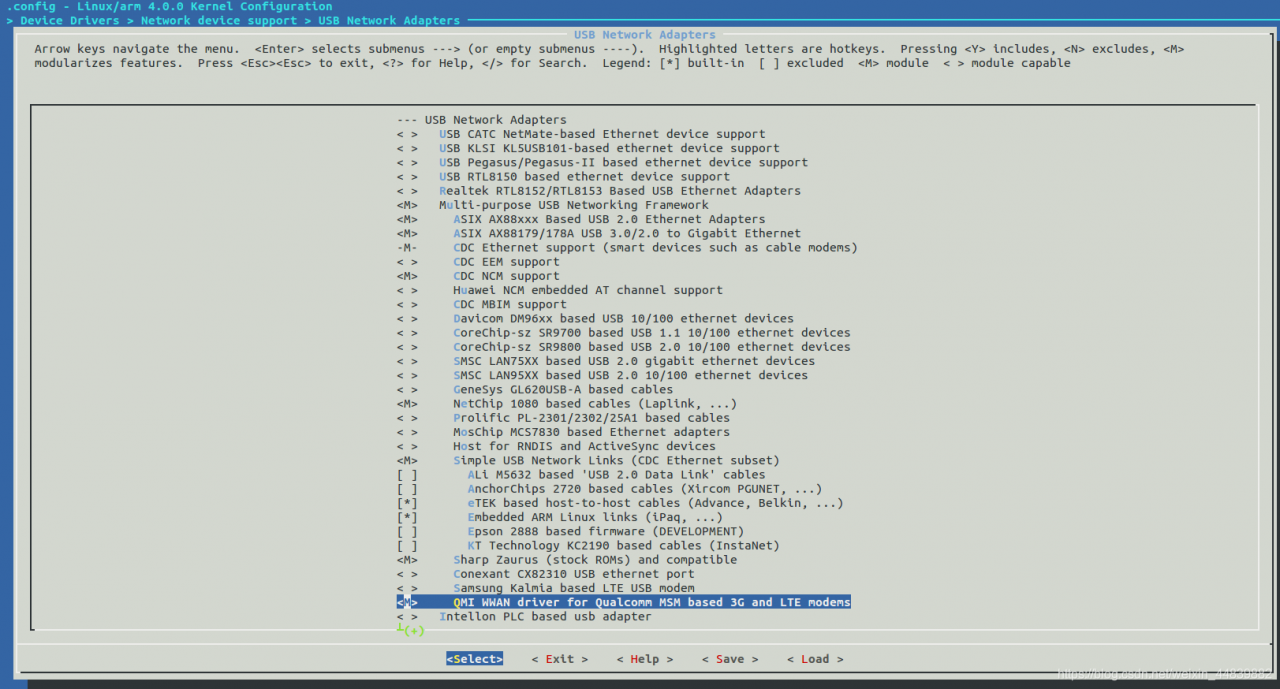Toggle module state of USB Pegasus/Pegasus-II
1280x689 pixels.
pos(407,162)
